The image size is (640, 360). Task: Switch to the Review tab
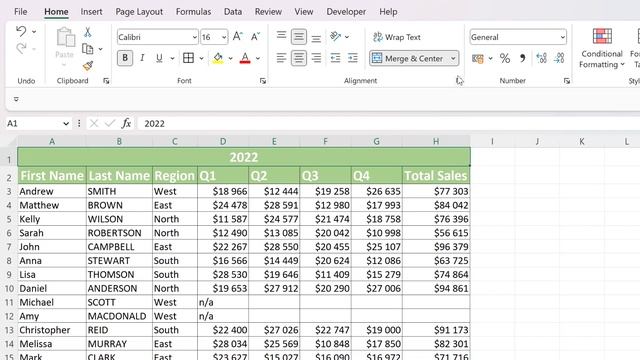[268, 11]
